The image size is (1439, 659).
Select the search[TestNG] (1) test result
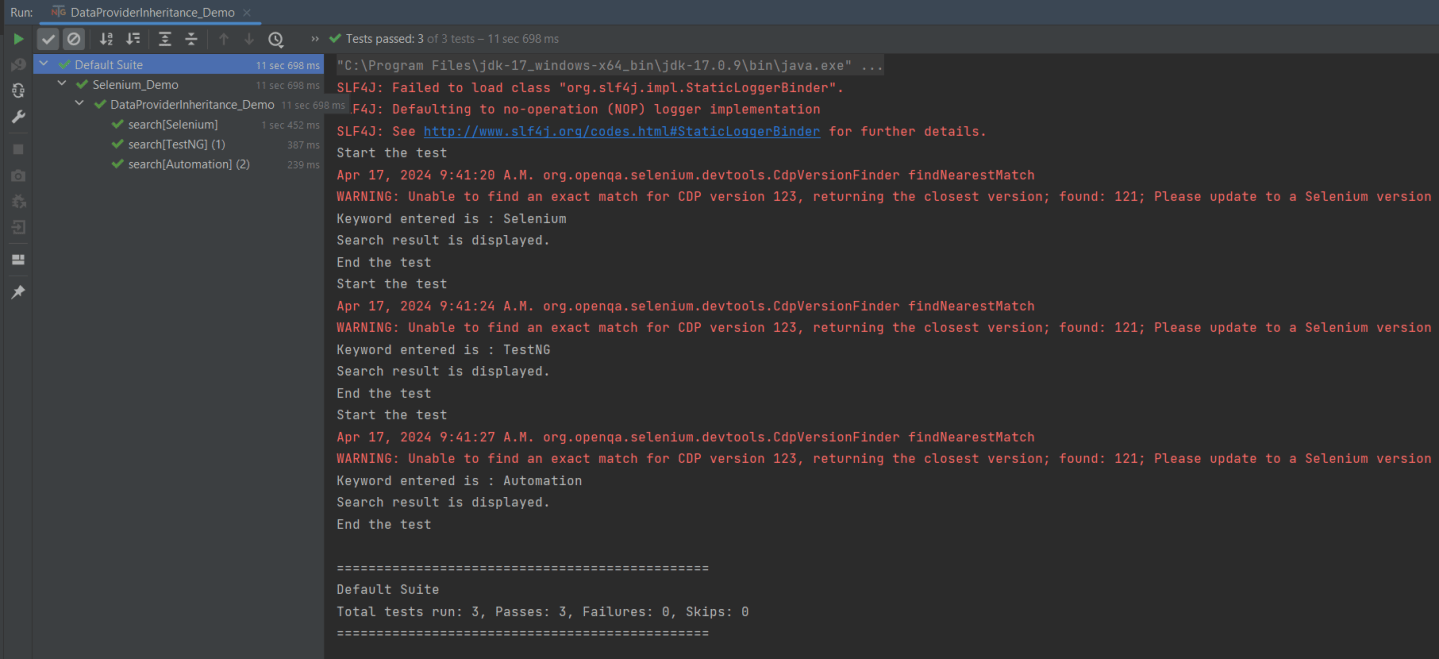coord(177,144)
